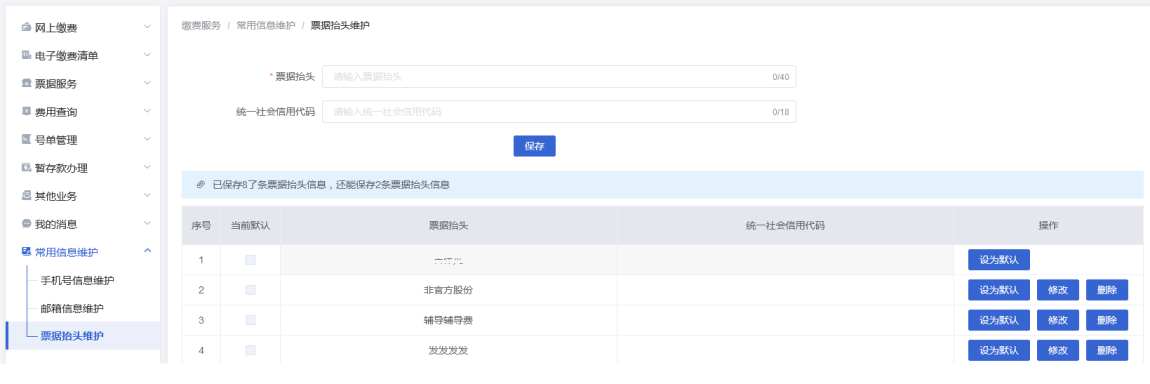Screen dimensions: 1150x384
Task: Click the 票据服务 sidebar icon
Action: pyautogui.click(x=26, y=83)
